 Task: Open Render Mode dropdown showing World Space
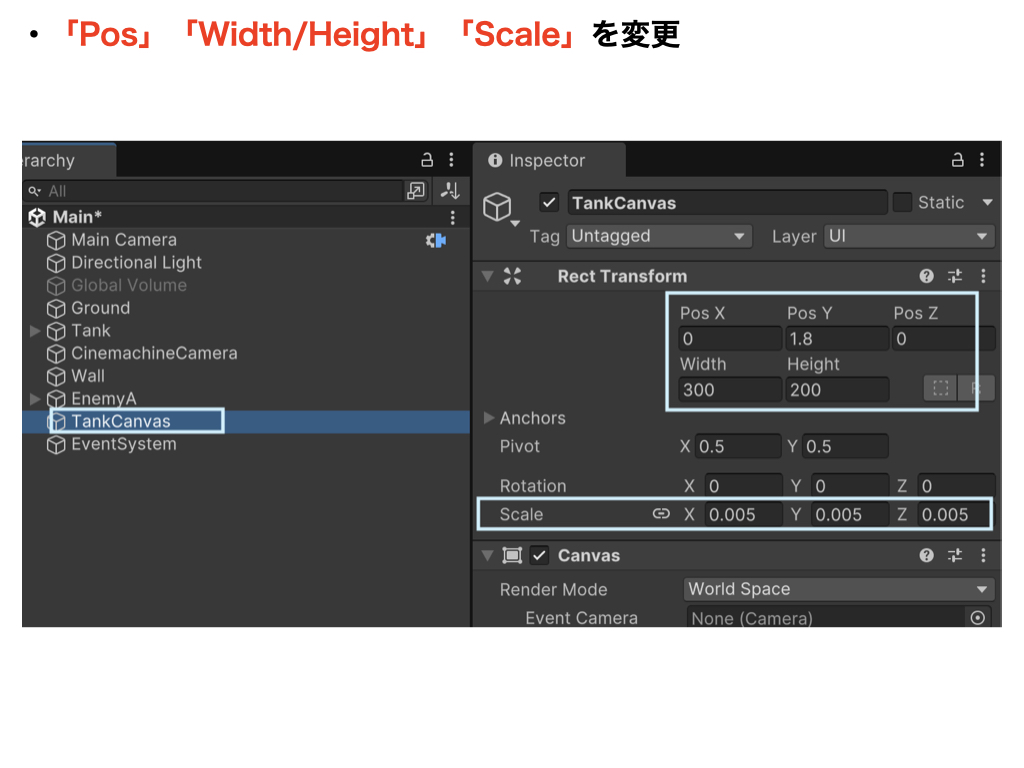(839, 589)
